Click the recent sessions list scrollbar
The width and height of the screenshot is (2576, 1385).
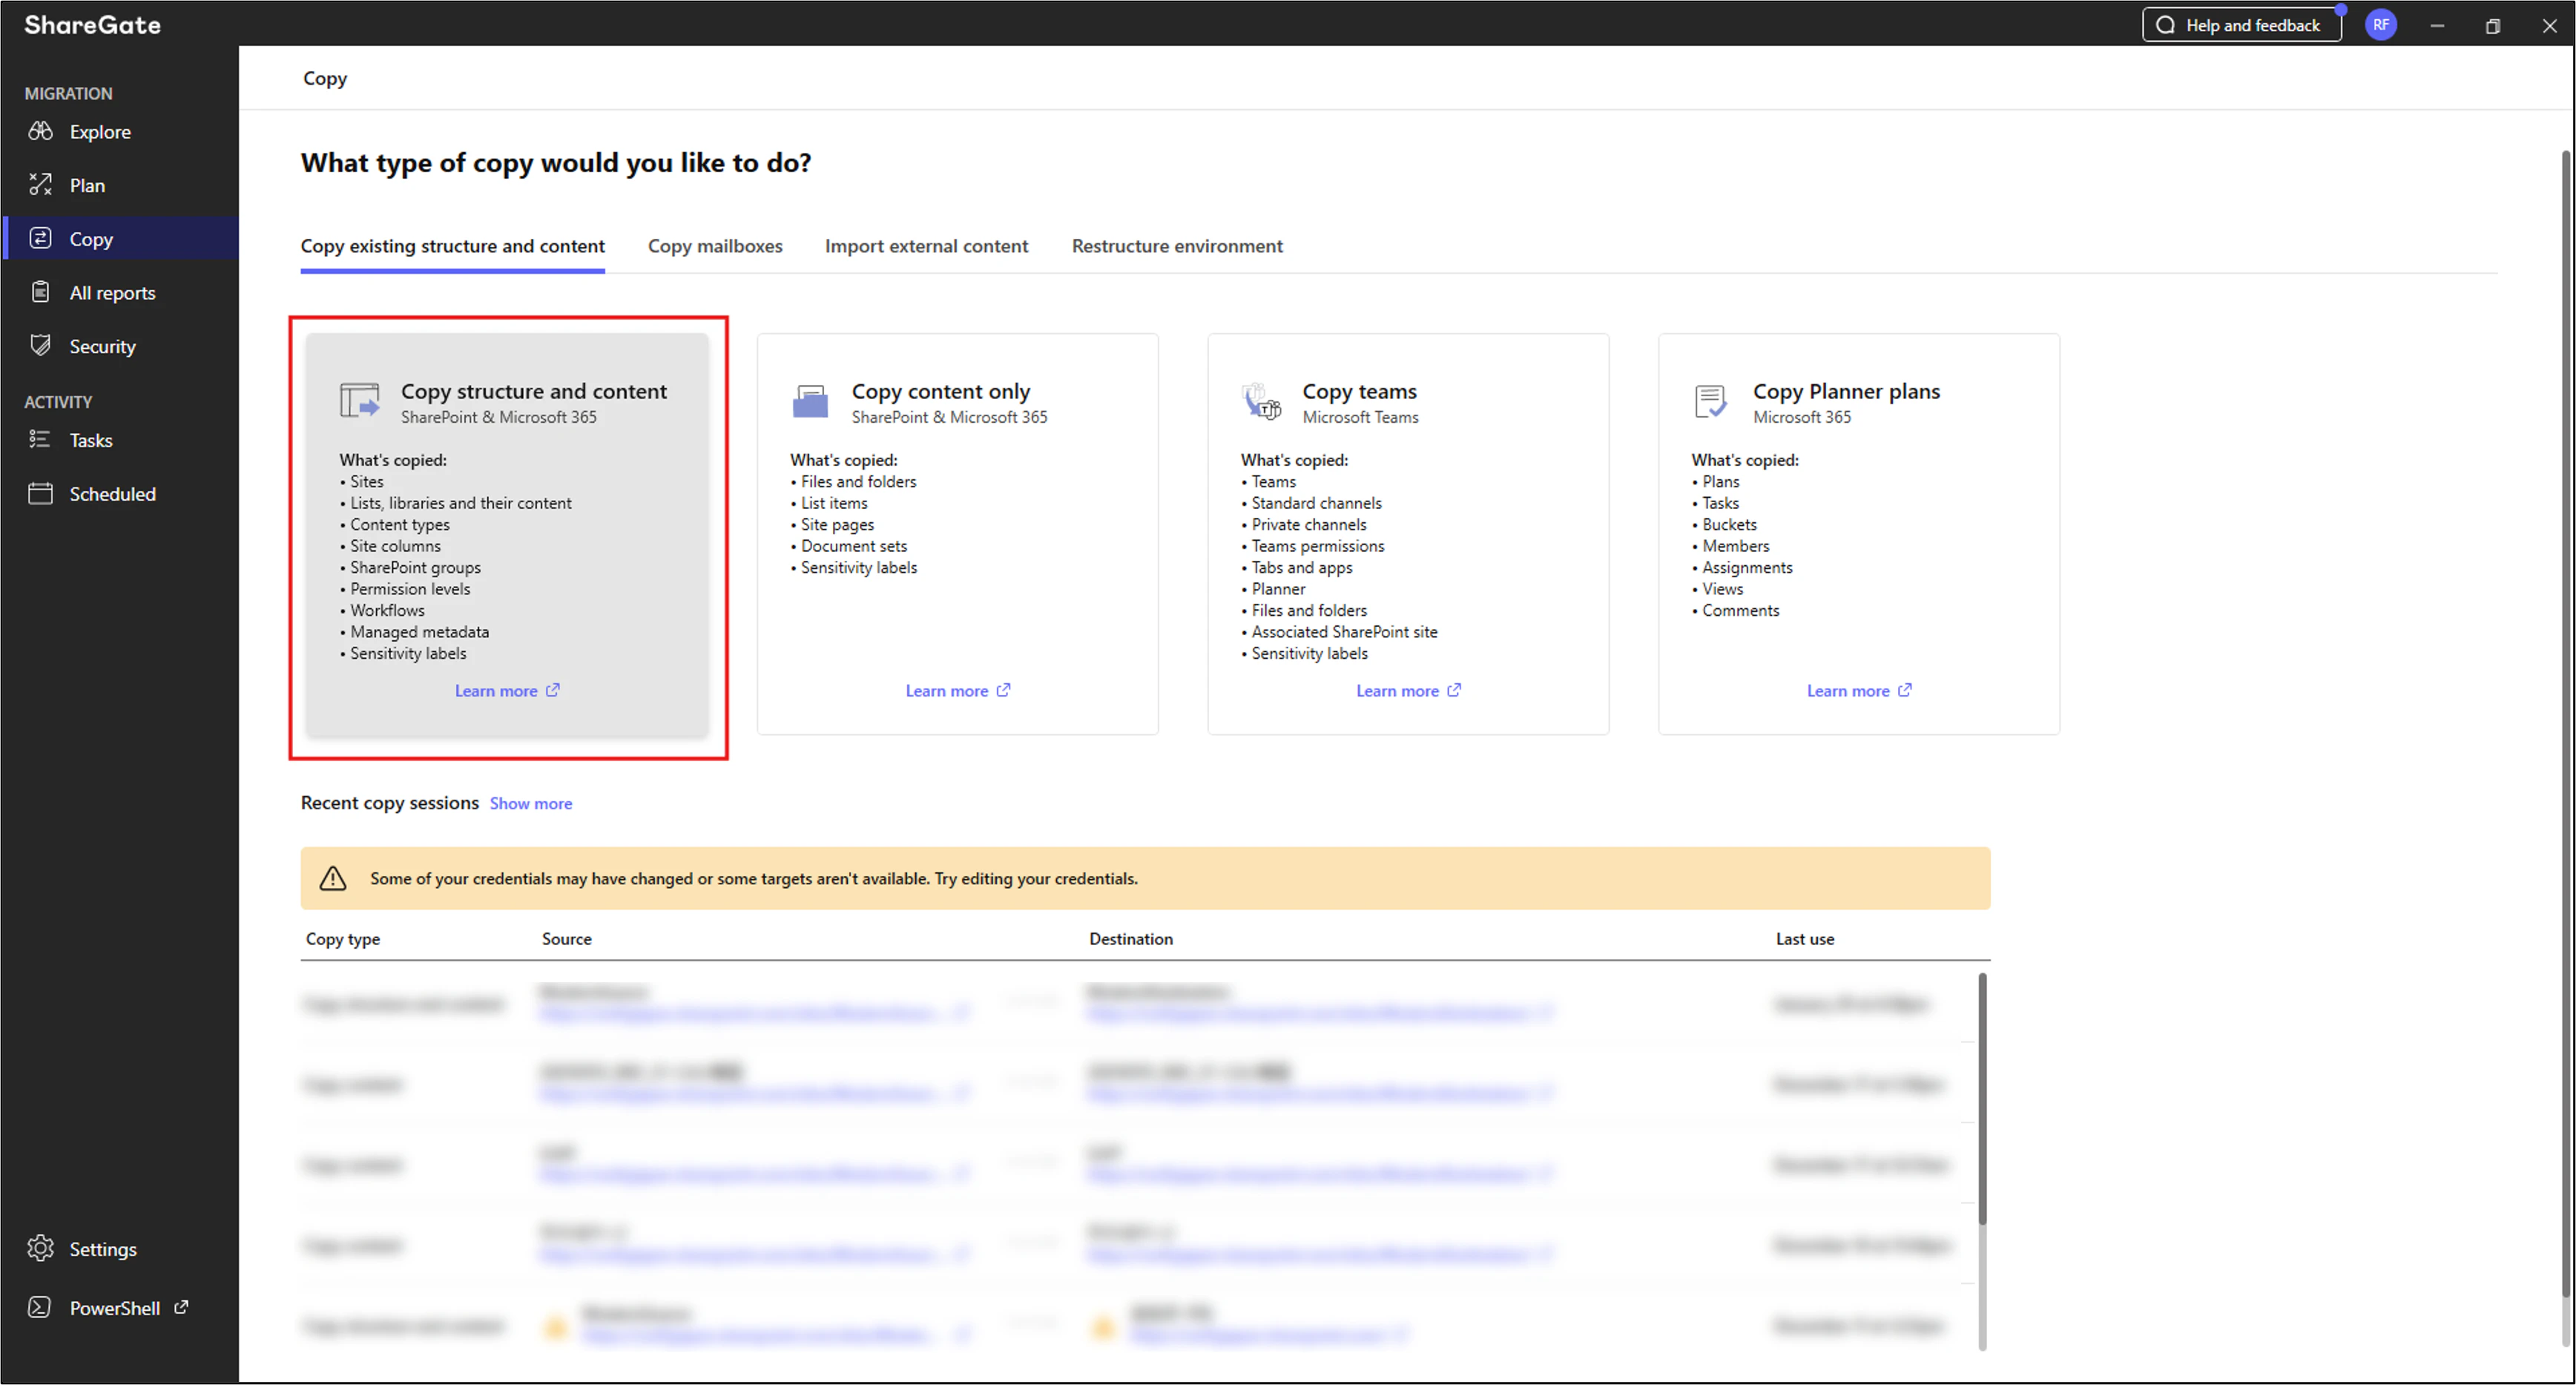point(1982,1098)
